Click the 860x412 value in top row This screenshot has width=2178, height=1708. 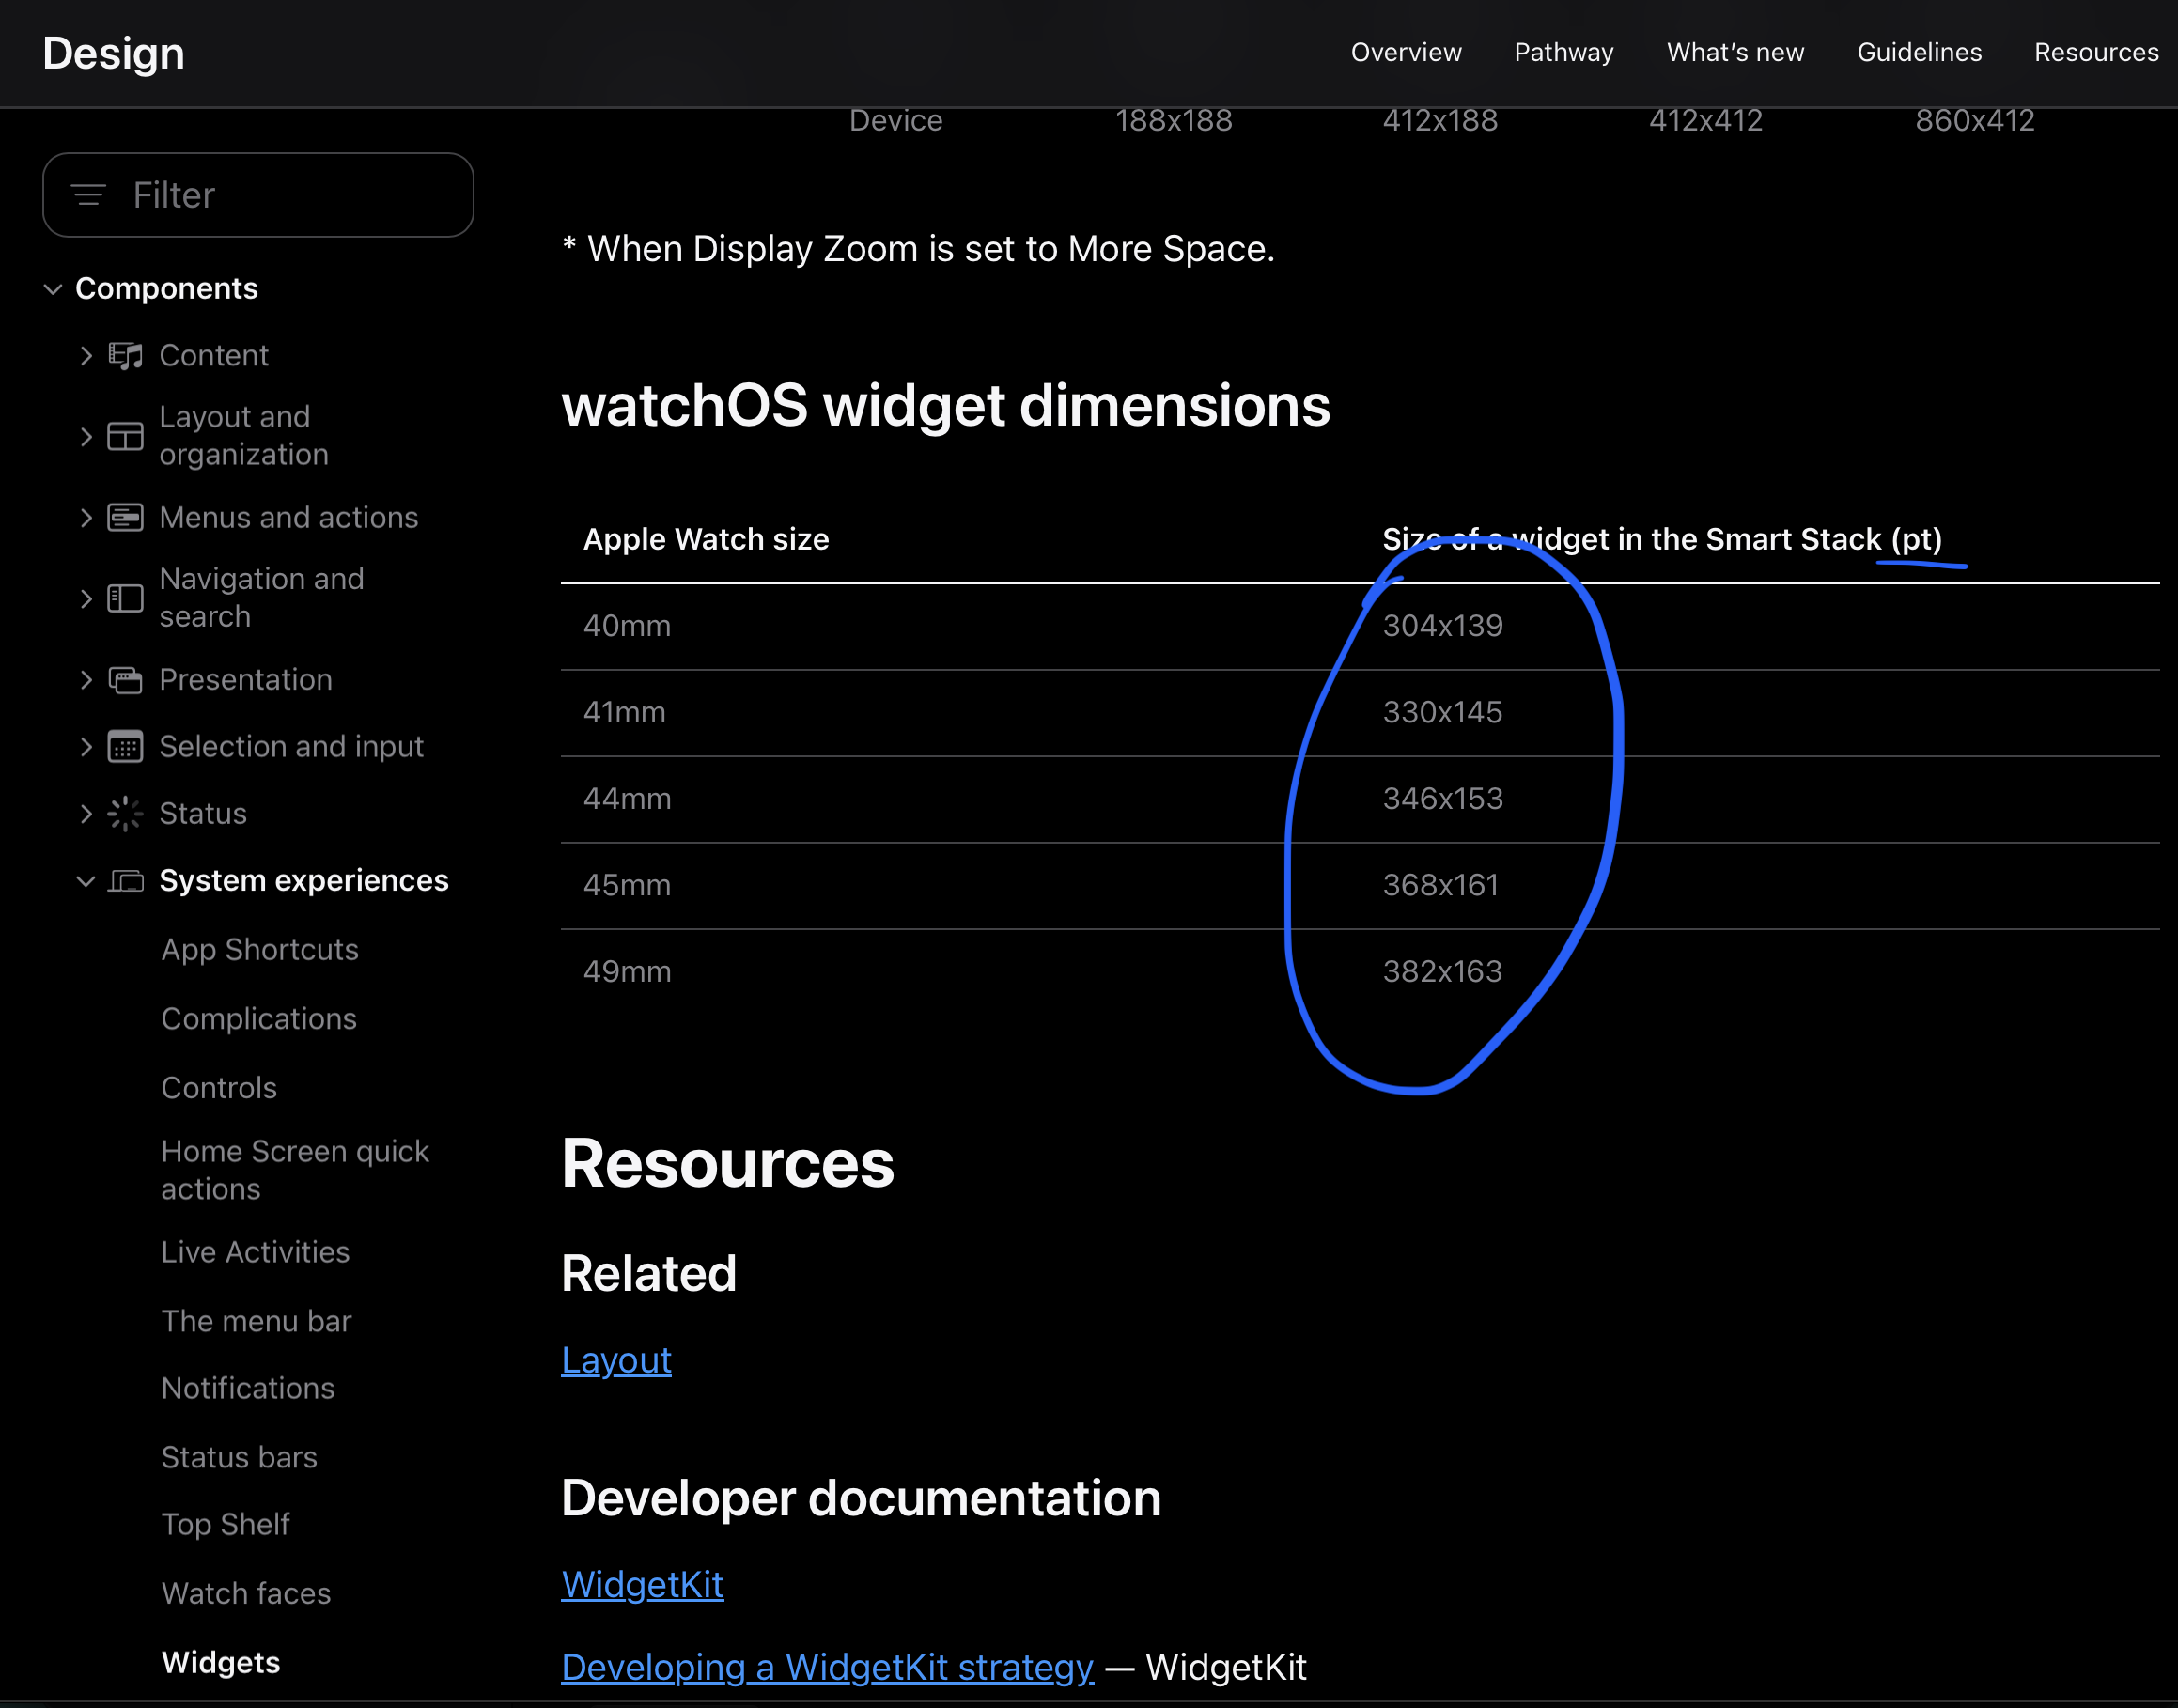(x=1975, y=121)
